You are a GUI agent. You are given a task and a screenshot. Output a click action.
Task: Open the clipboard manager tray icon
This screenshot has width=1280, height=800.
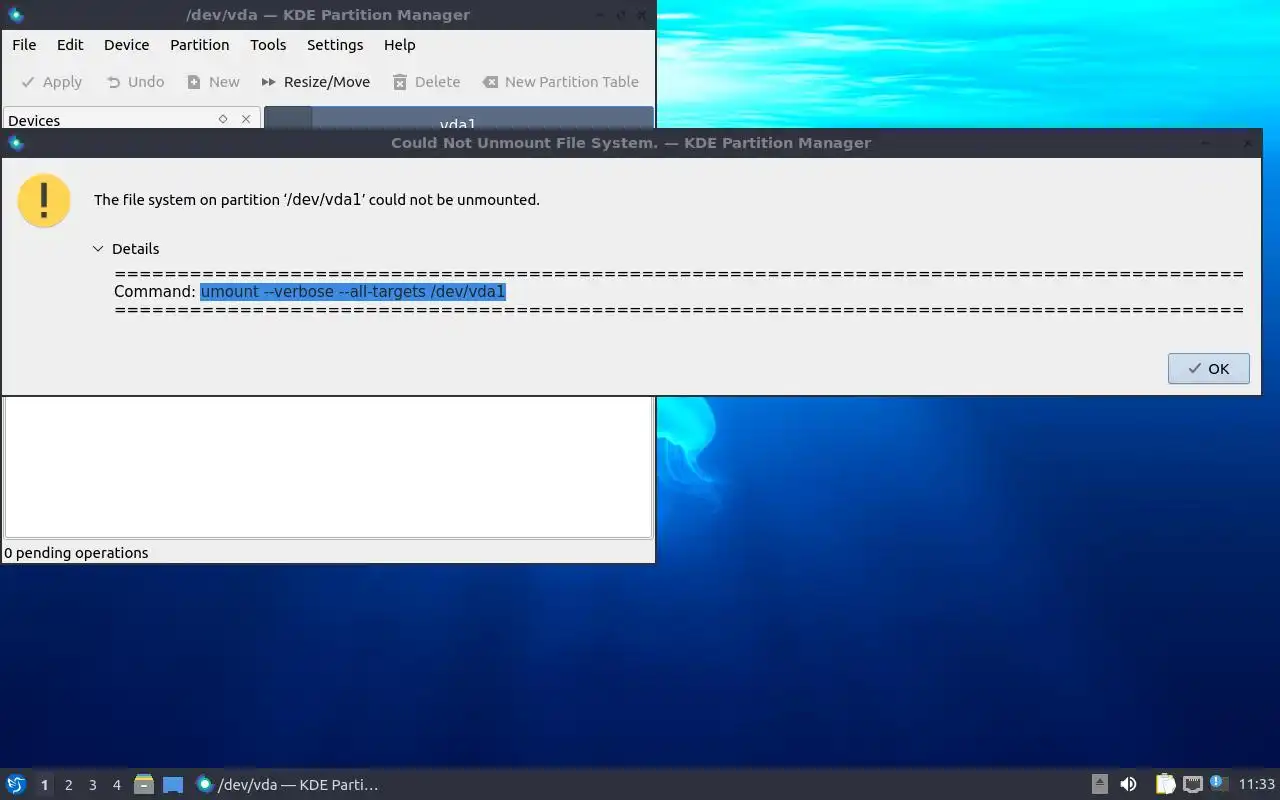(x=1165, y=785)
